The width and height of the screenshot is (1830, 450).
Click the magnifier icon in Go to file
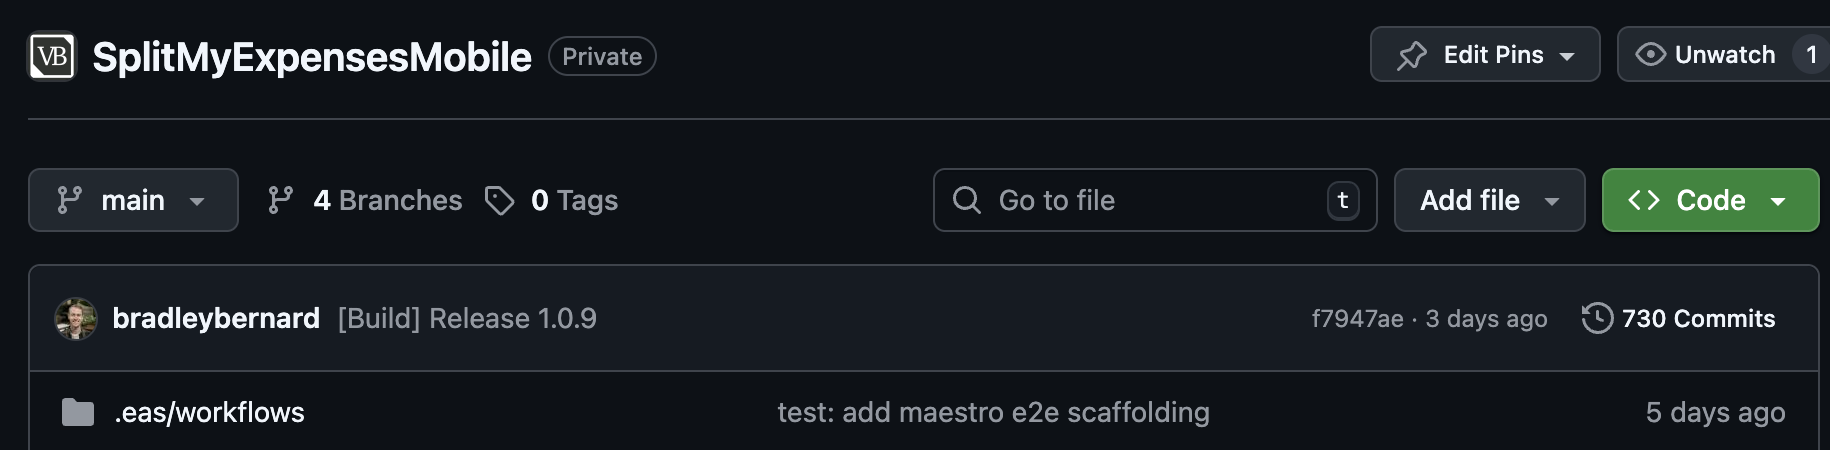click(967, 200)
